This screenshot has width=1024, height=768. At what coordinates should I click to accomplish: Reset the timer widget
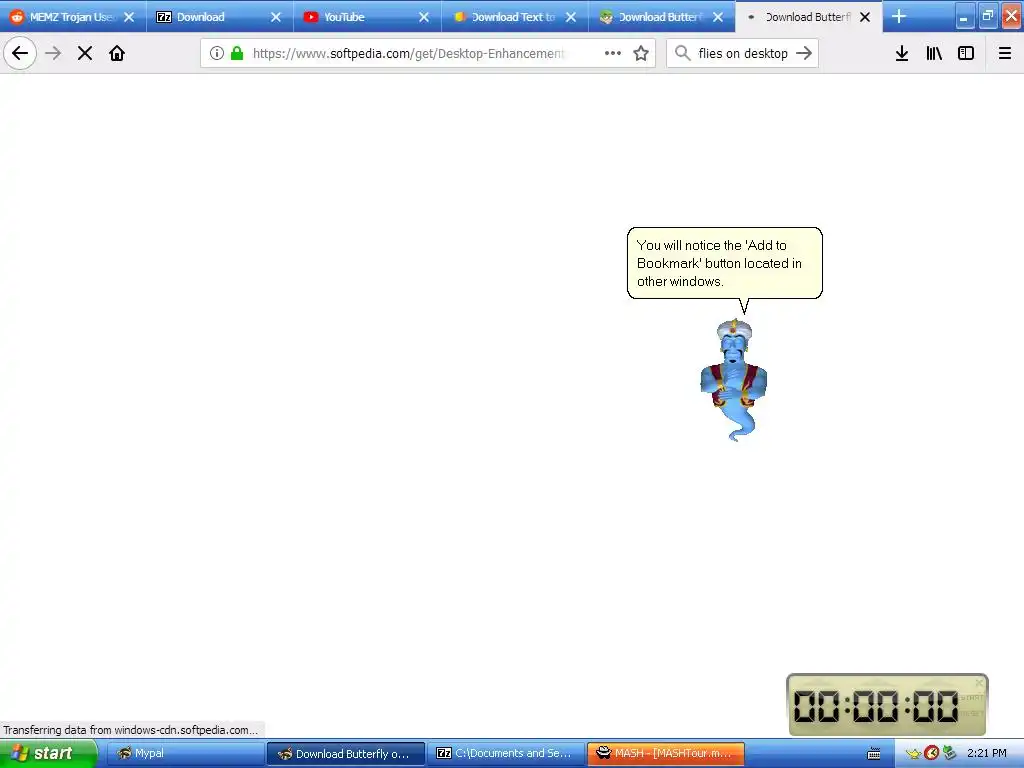(x=972, y=713)
